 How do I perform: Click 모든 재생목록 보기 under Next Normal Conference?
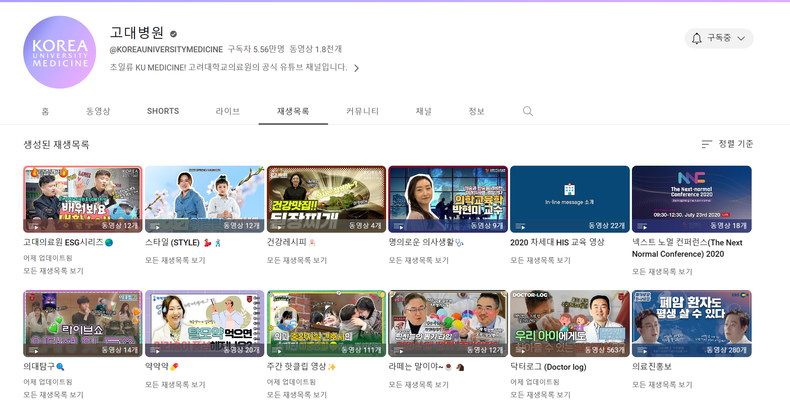pyautogui.click(x=663, y=272)
